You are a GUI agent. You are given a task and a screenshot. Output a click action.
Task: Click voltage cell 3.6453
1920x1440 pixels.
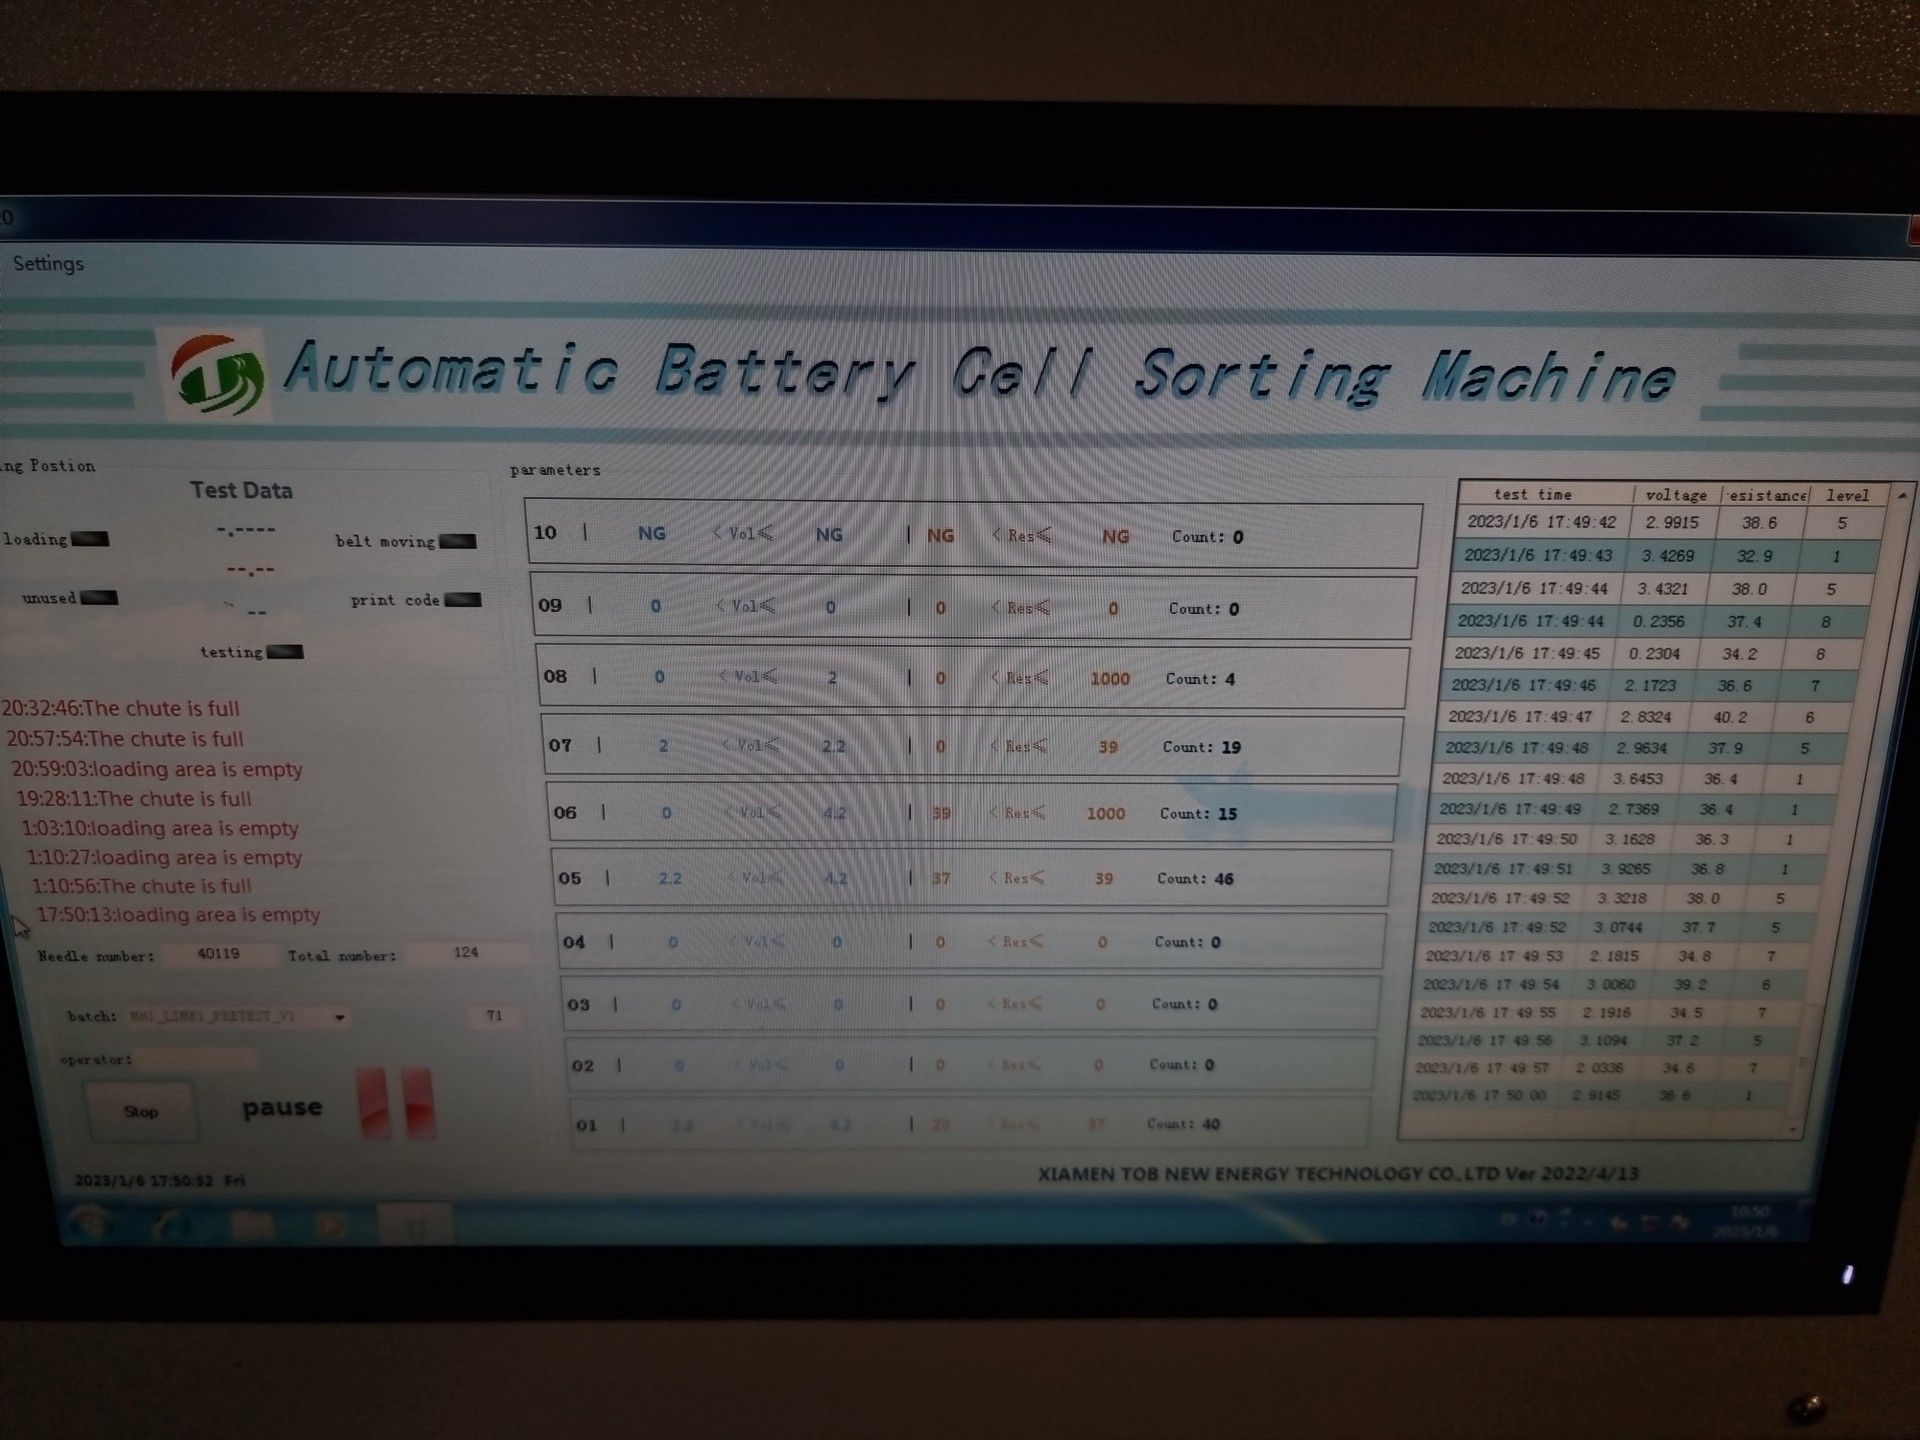pyautogui.click(x=1638, y=778)
